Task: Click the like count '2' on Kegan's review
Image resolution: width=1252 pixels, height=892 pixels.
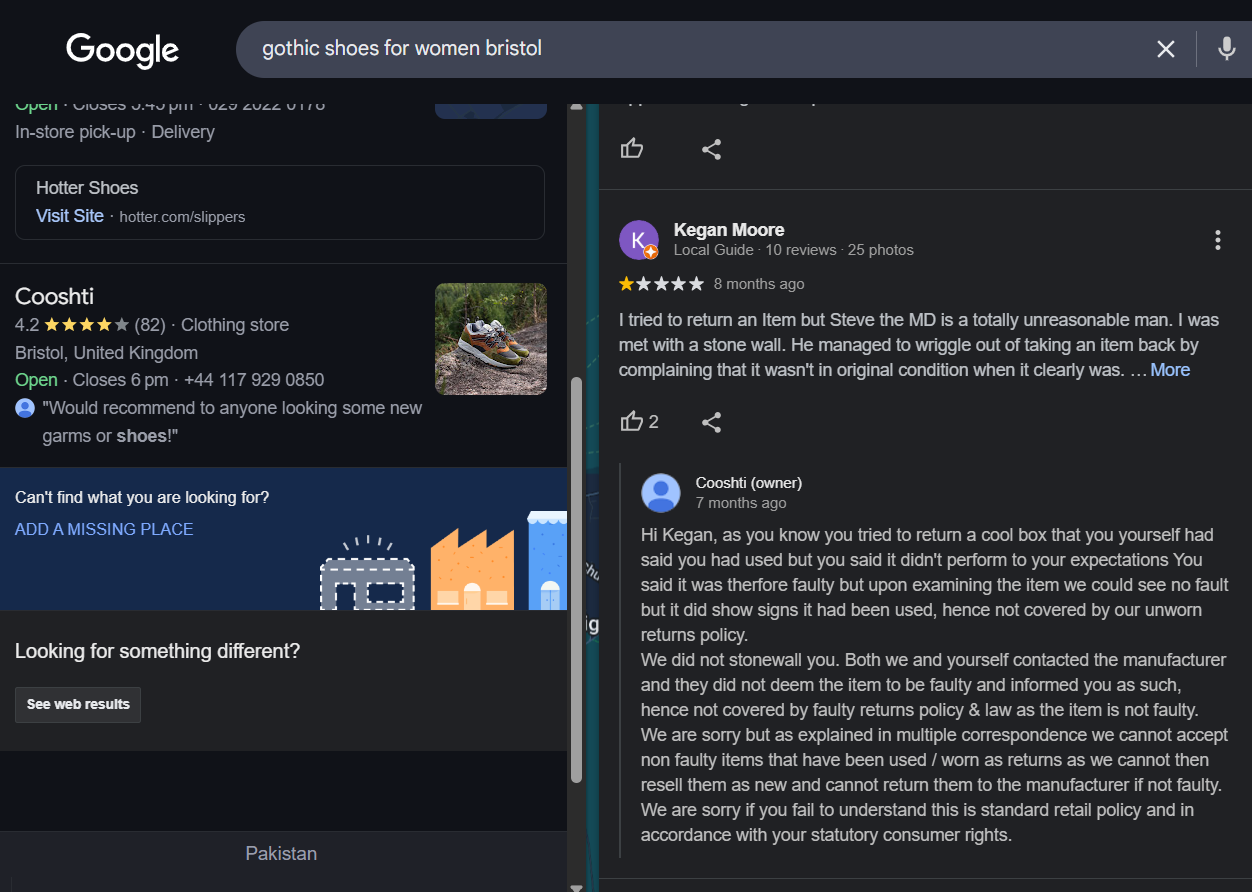Action: point(654,422)
